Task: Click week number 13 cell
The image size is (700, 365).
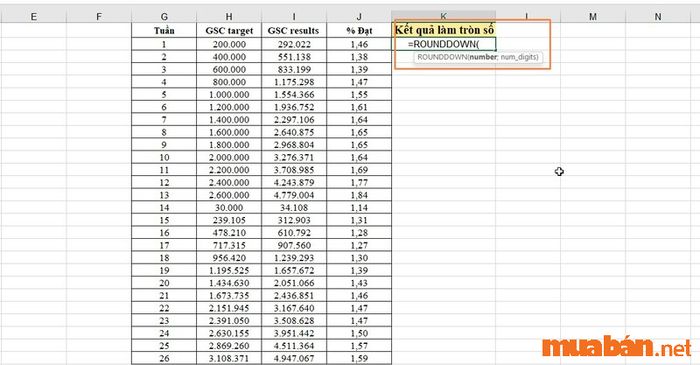Action: point(164,195)
